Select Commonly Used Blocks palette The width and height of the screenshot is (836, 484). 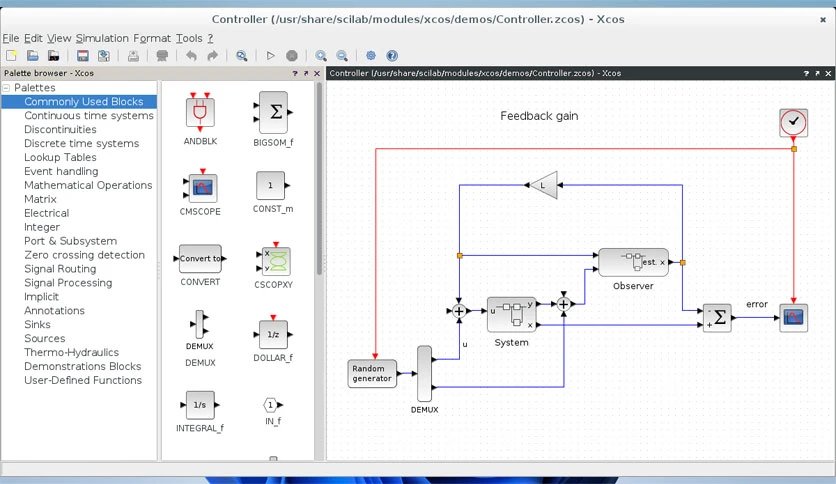(84, 102)
